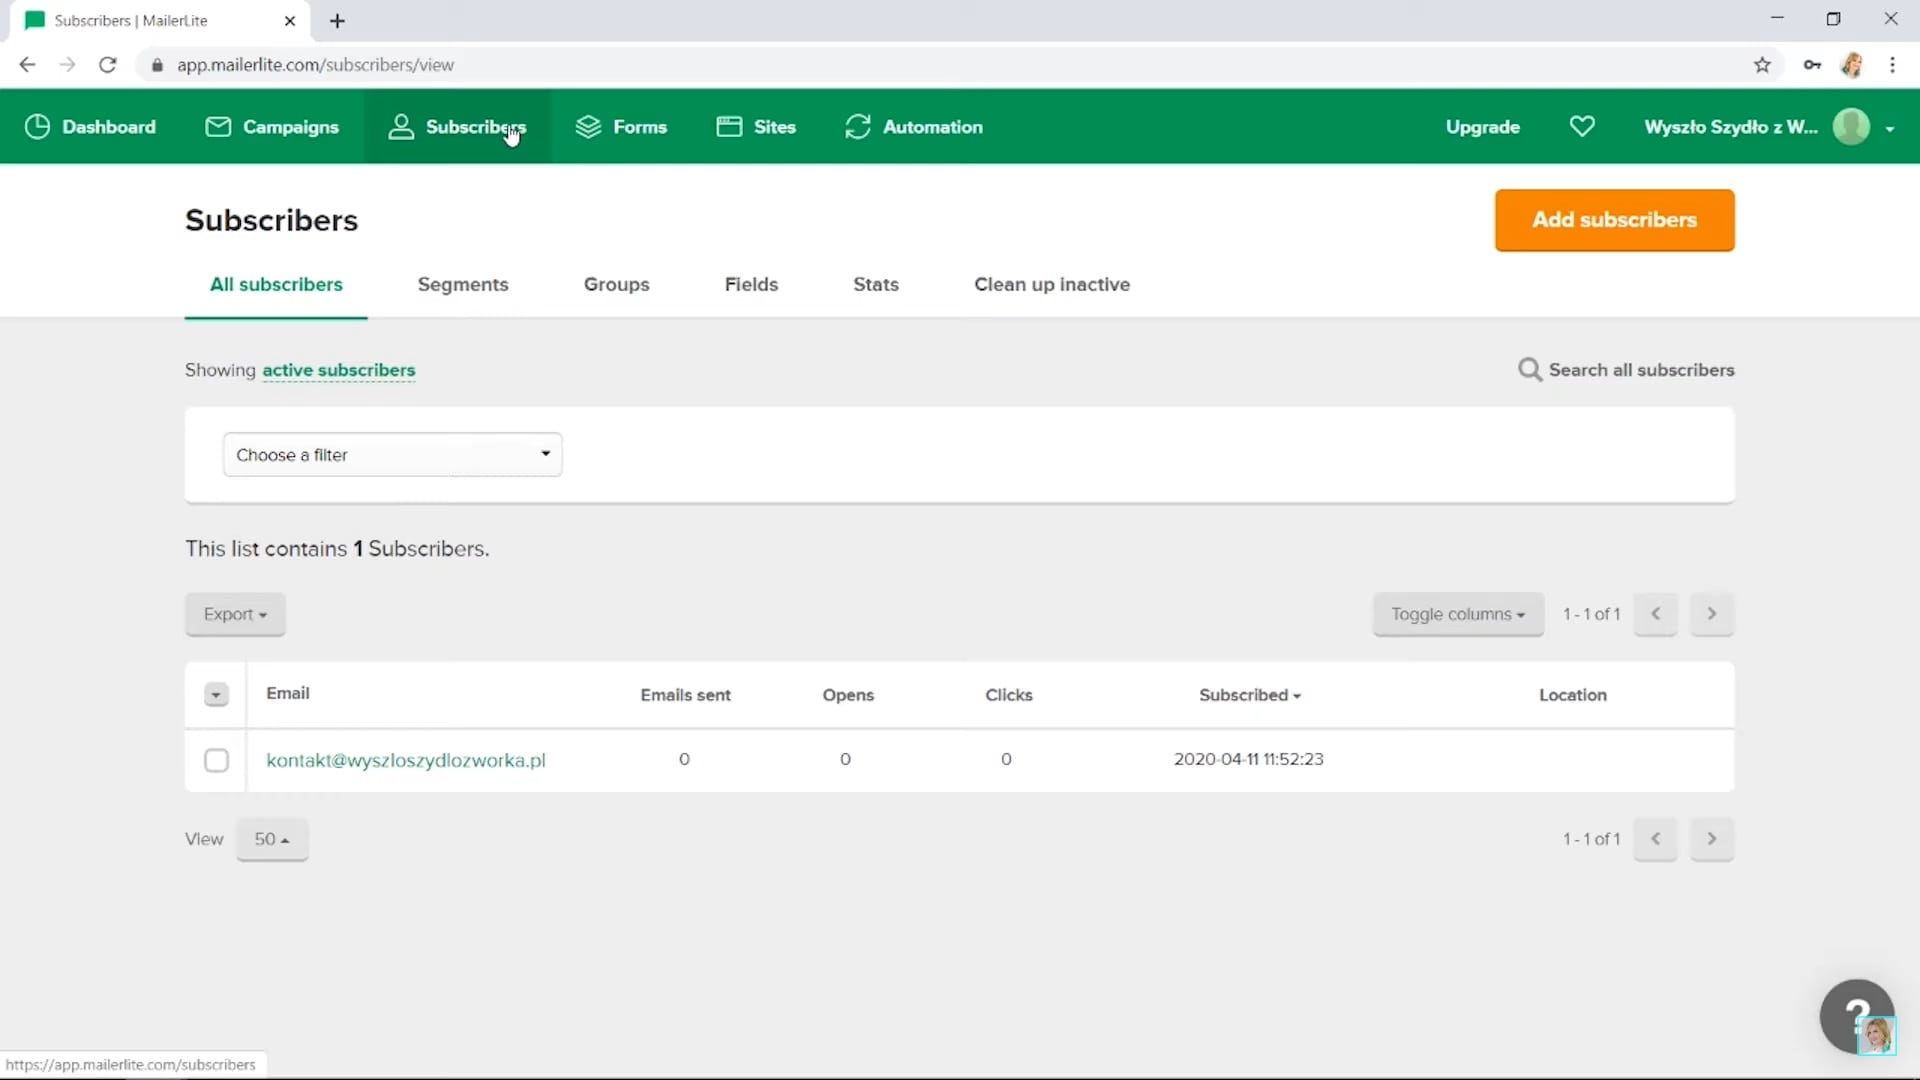1920x1080 pixels.
Task: Open Campaigns in the navbar
Action: pos(291,127)
